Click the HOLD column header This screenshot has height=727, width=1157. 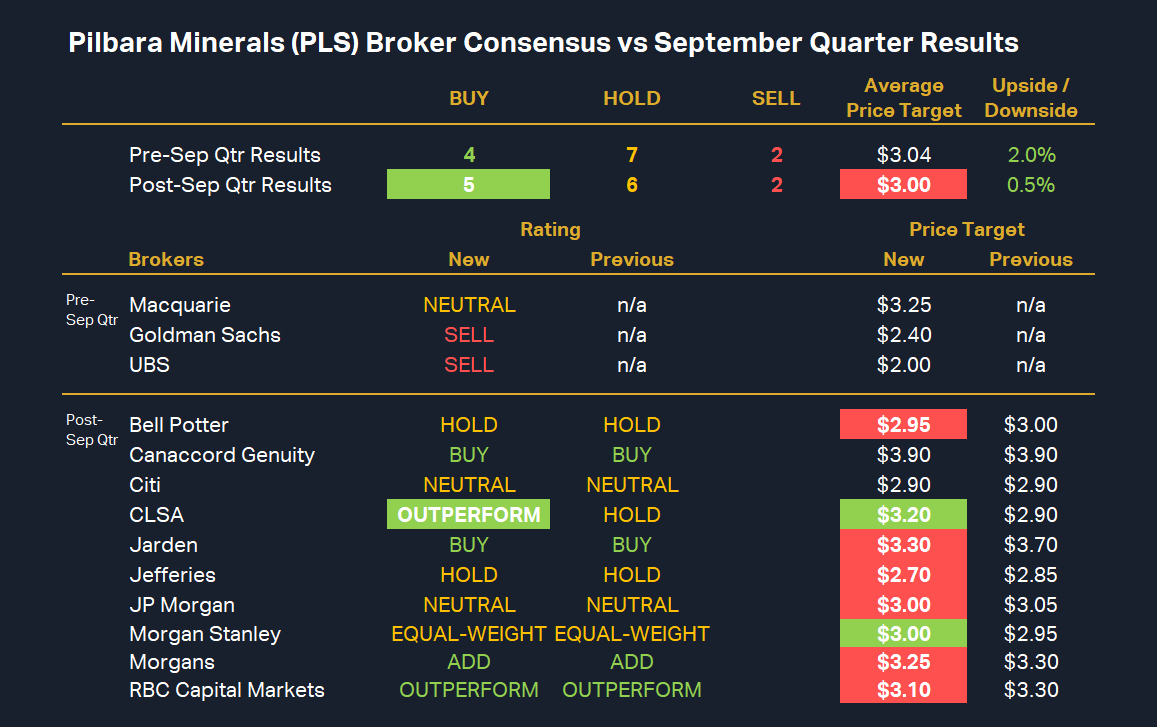coord(631,98)
